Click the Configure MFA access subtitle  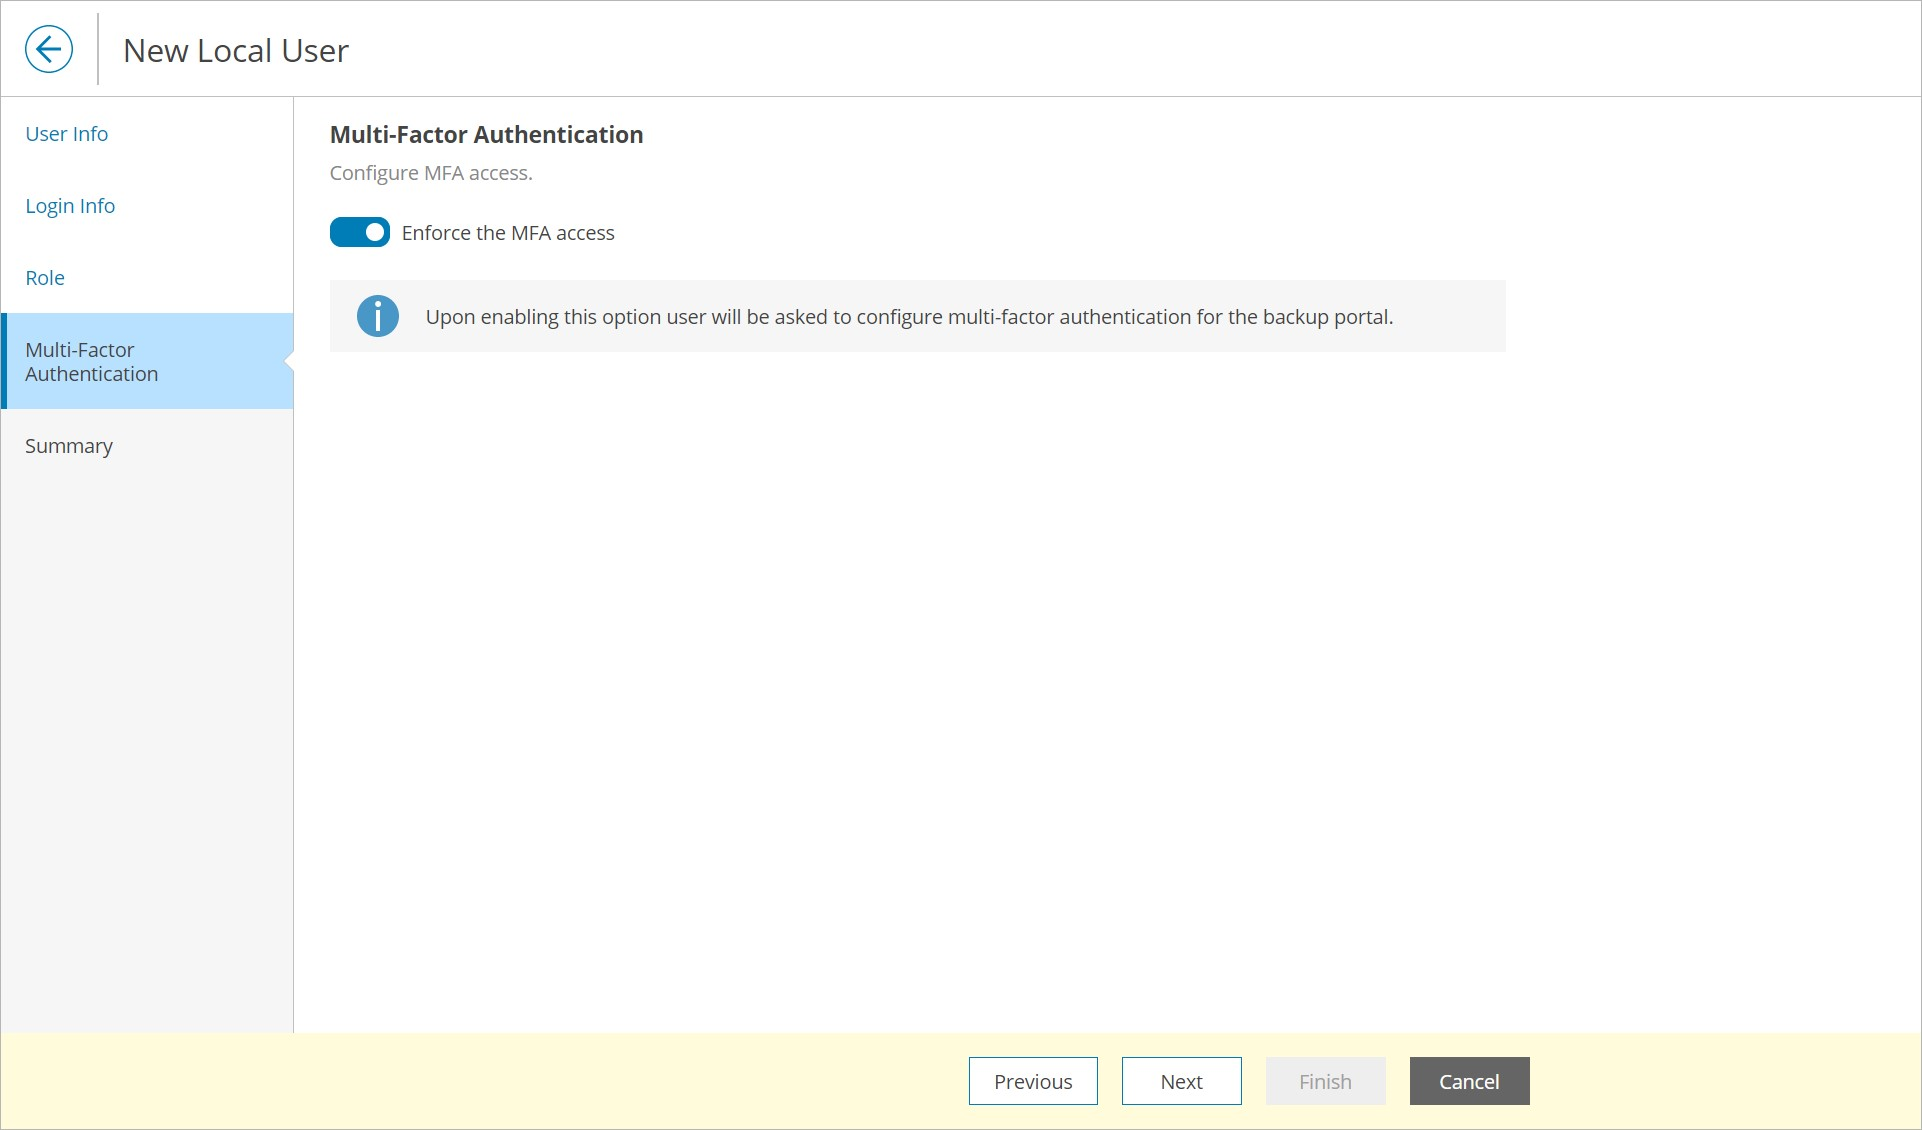pos(431,173)
